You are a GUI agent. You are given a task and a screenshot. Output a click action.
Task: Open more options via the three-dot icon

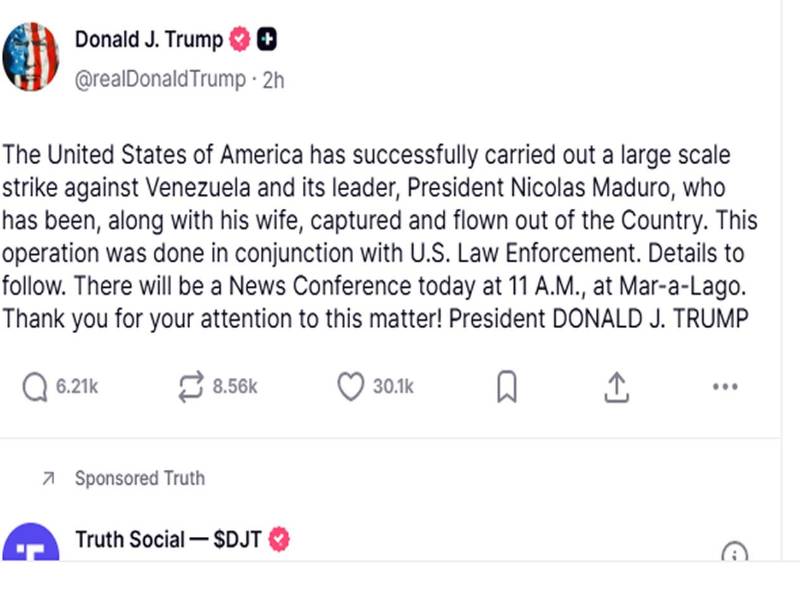pos(725,386)
